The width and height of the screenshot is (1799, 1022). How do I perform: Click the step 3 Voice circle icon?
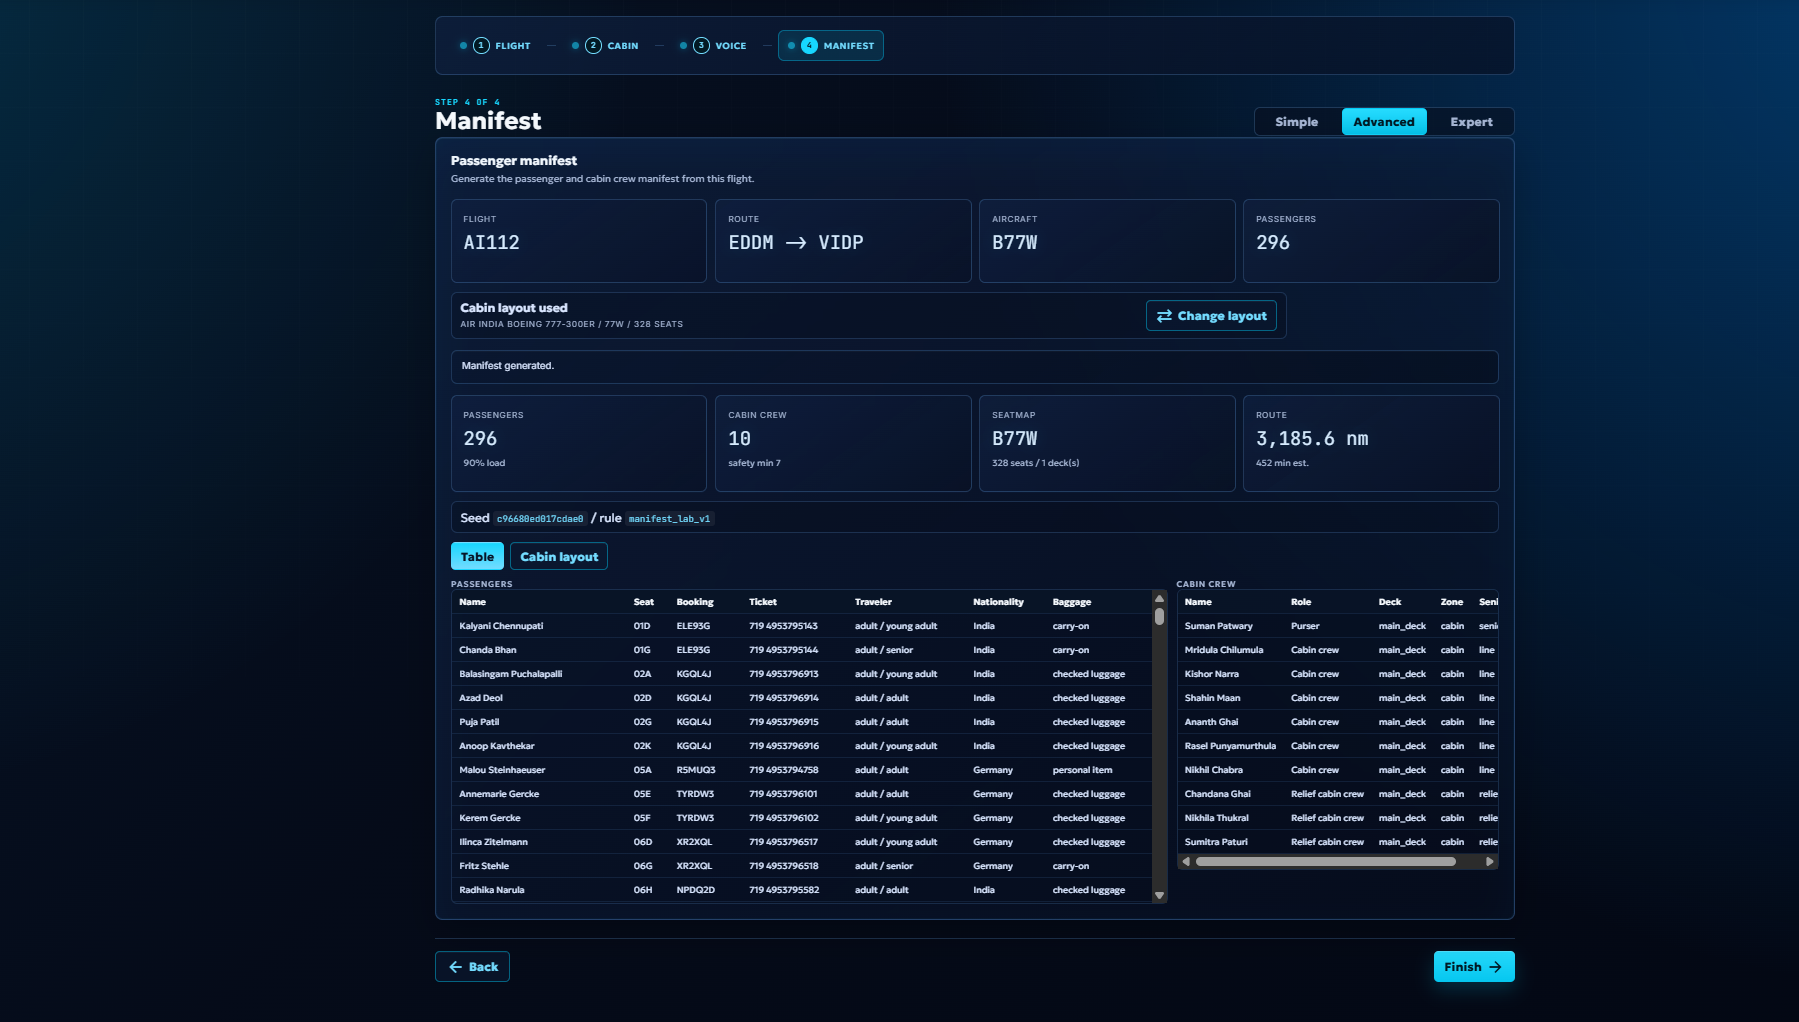point(701,46)
